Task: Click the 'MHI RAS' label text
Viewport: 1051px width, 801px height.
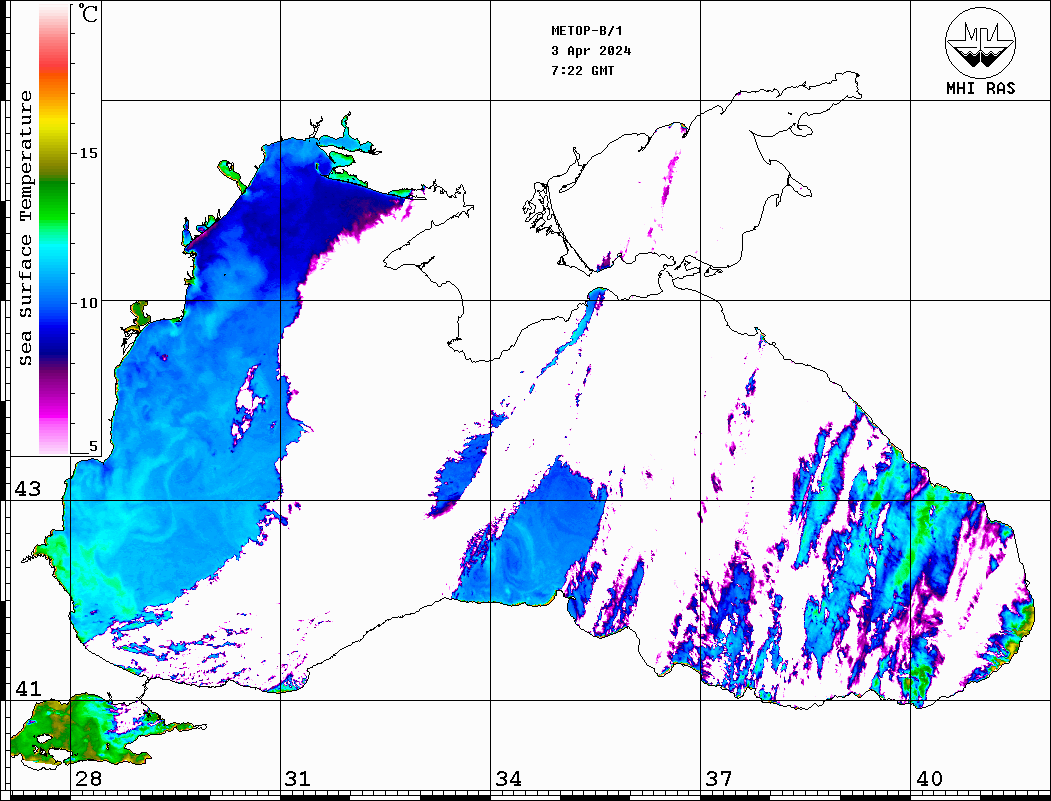Action: point(981,88)
